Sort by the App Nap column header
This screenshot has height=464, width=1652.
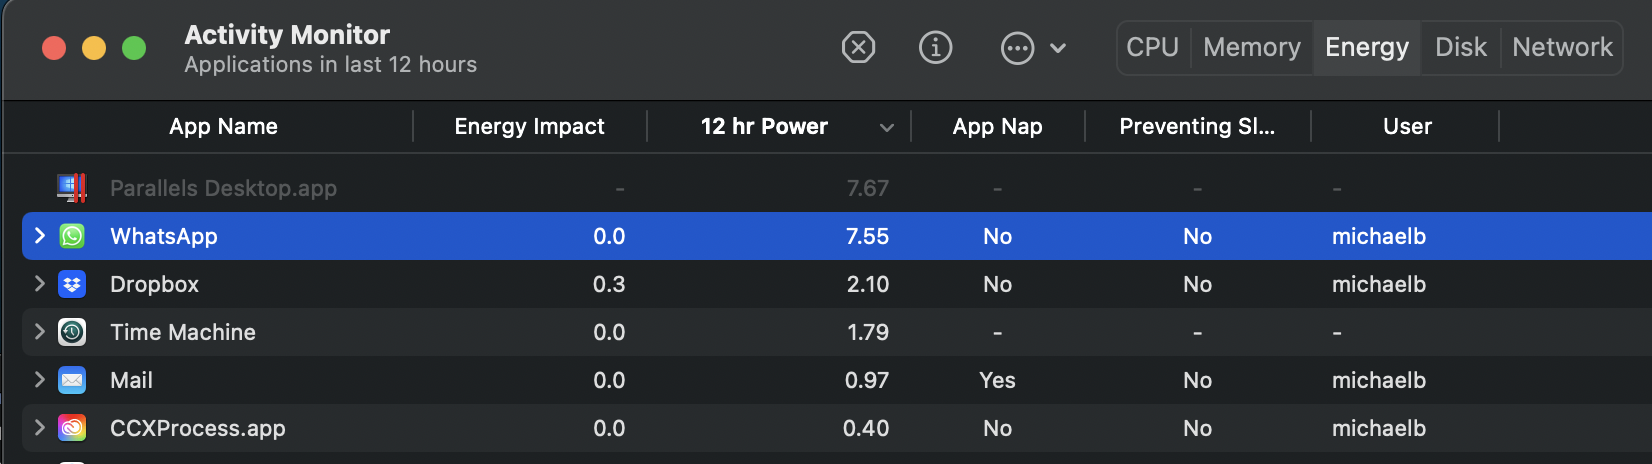997,126
